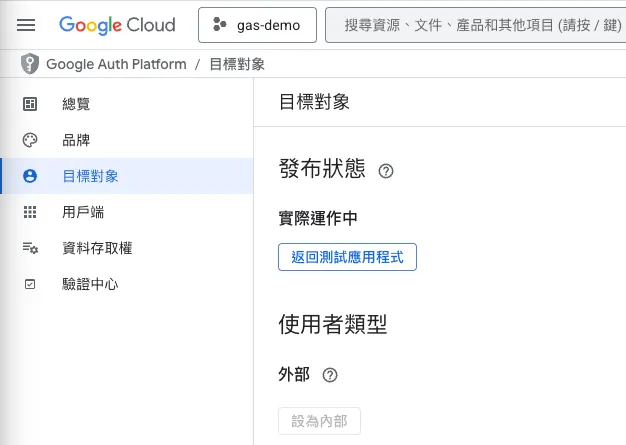The width and height of the screenshot is (626, 445).
Task: Click the 品牌 palette icon
Action: [30, 140]
